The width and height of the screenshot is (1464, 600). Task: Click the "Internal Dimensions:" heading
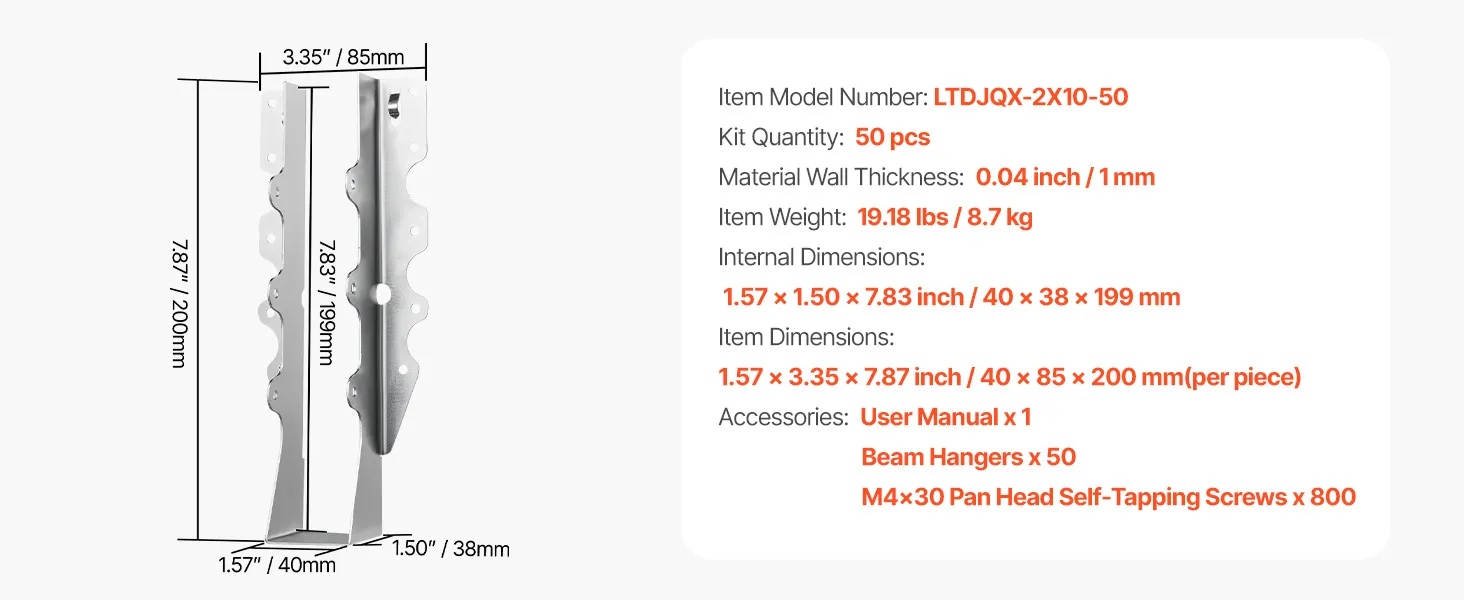click(822, 257)
